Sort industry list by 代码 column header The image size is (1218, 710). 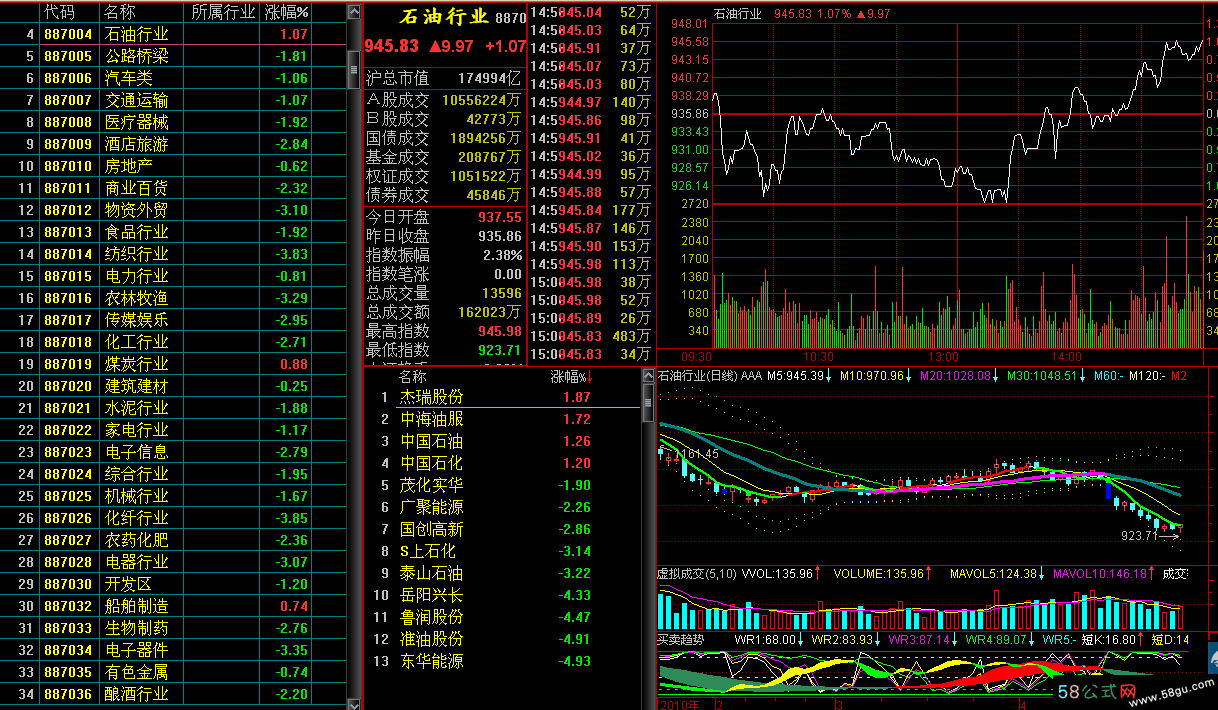click(x=59, y=12)
